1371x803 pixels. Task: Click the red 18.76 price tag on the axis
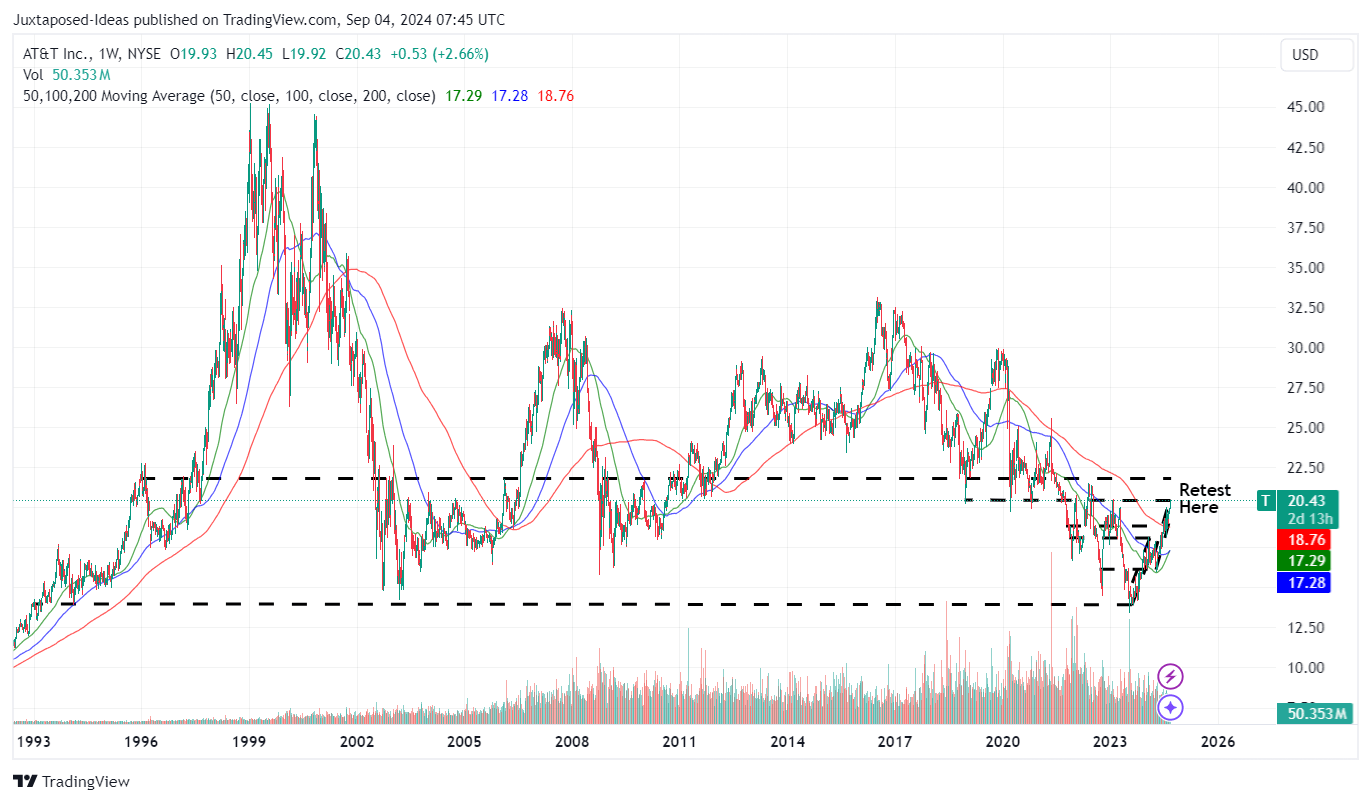click(1303, 539)
